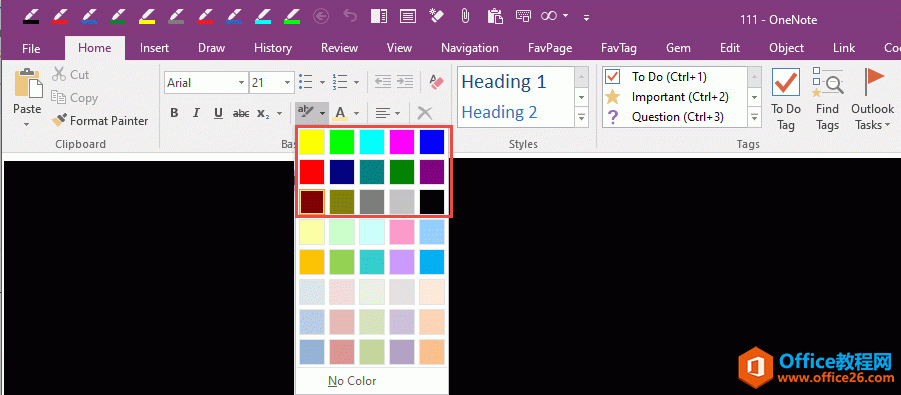
Task: Open the font color dropdown arrow
Action: coord(356,113)
